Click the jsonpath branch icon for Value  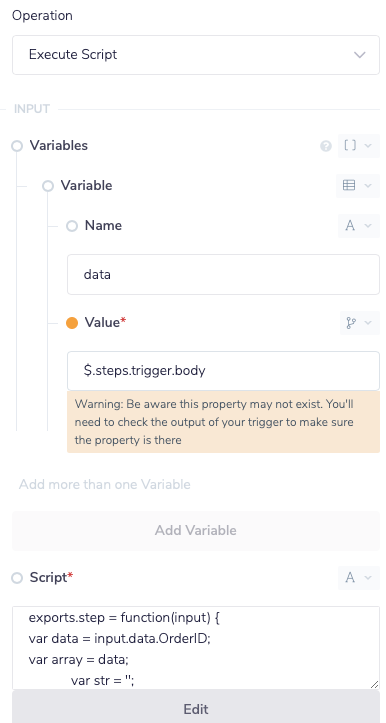click(351, 323)
